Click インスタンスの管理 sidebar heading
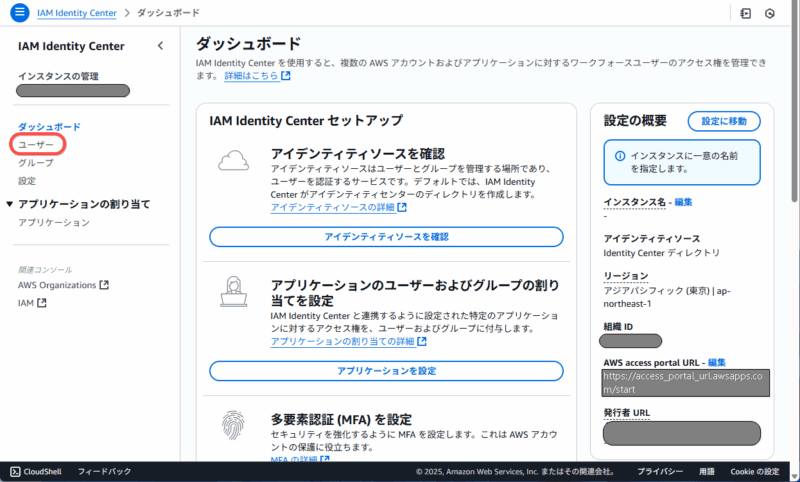This screenshot has width=800, height=482. [58, 77]
